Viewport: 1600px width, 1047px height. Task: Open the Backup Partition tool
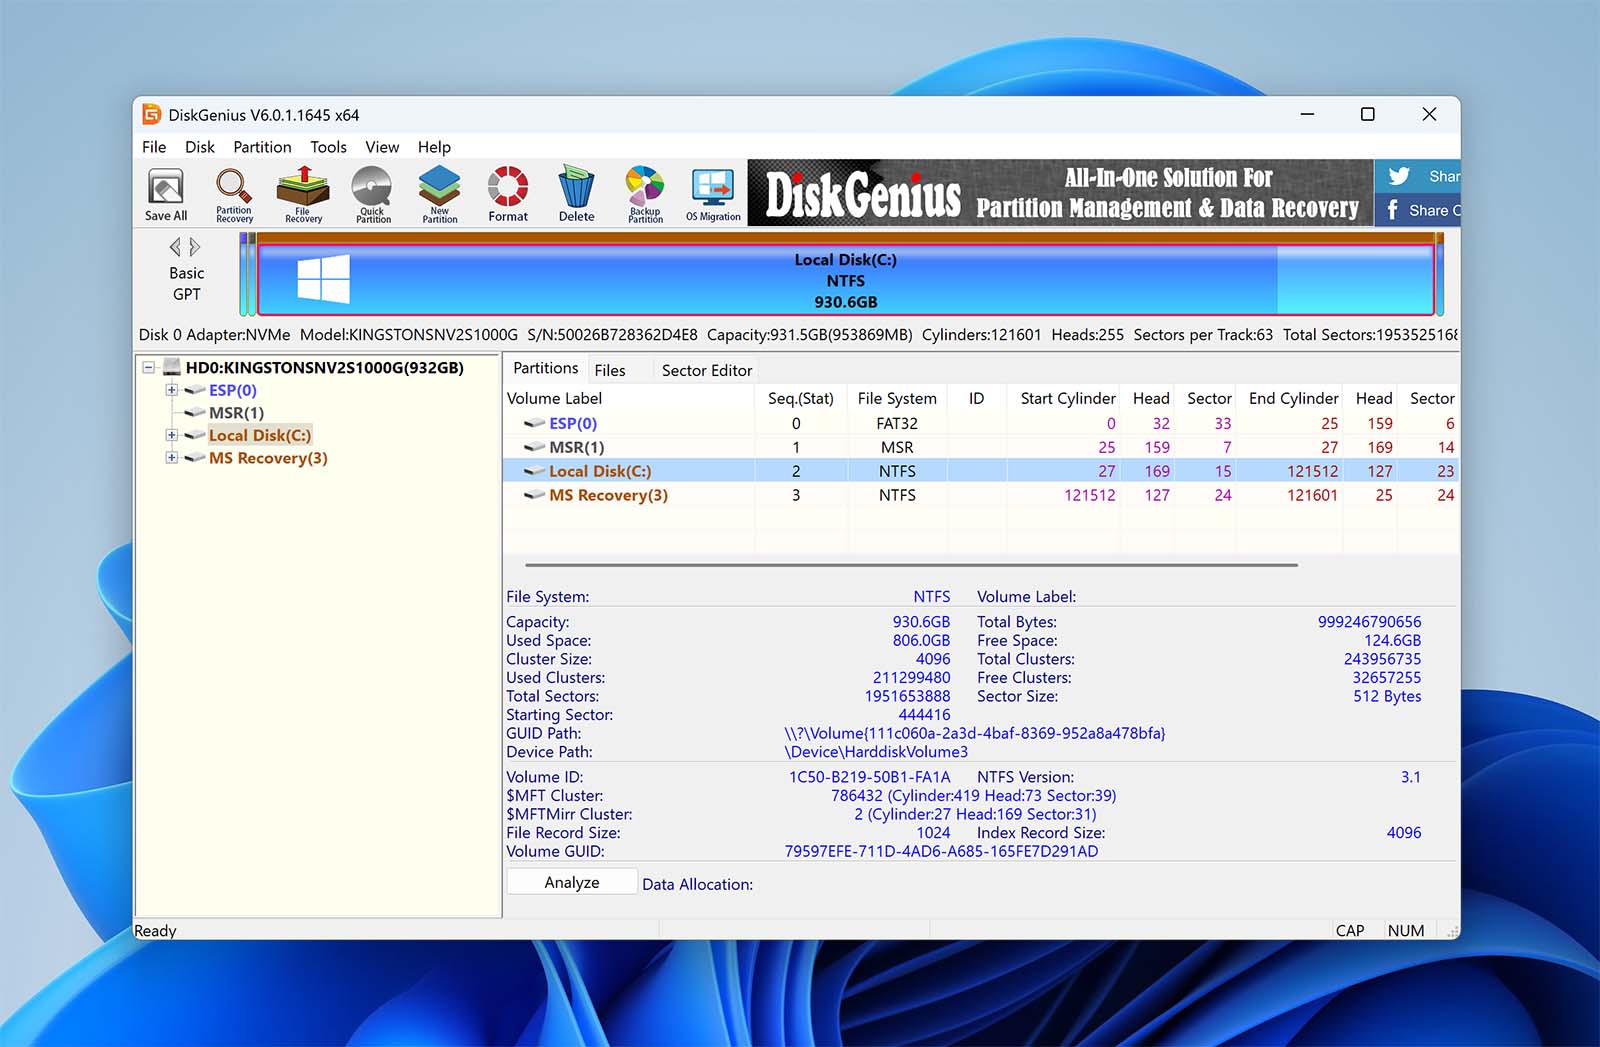click(x=645, y=194)
